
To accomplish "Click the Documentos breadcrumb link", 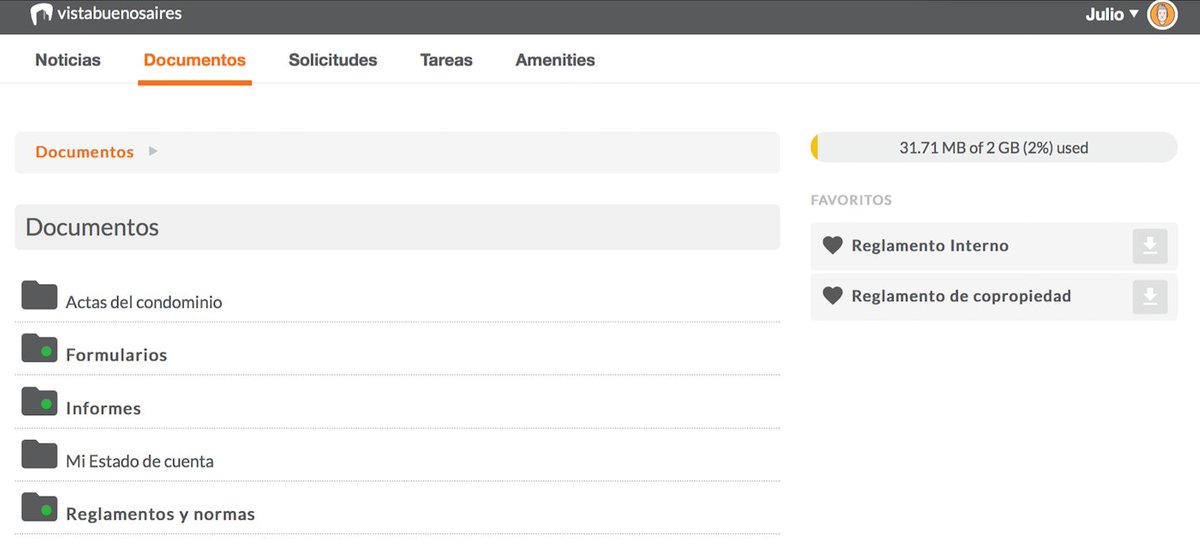I will tap(84, 152).
